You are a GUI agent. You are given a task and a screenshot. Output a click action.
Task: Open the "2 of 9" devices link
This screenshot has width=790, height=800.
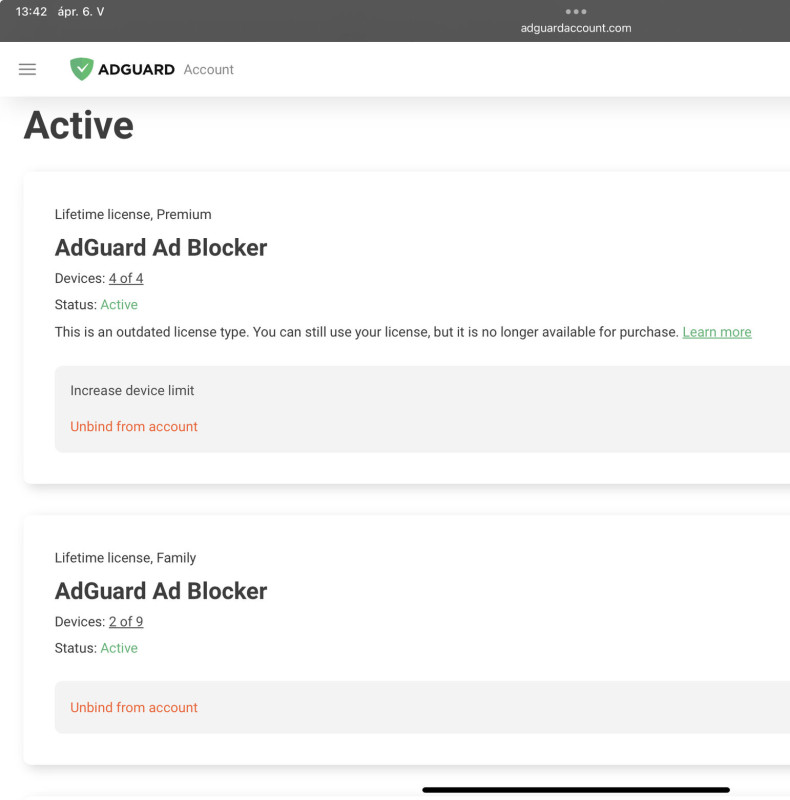pos(126,622)
